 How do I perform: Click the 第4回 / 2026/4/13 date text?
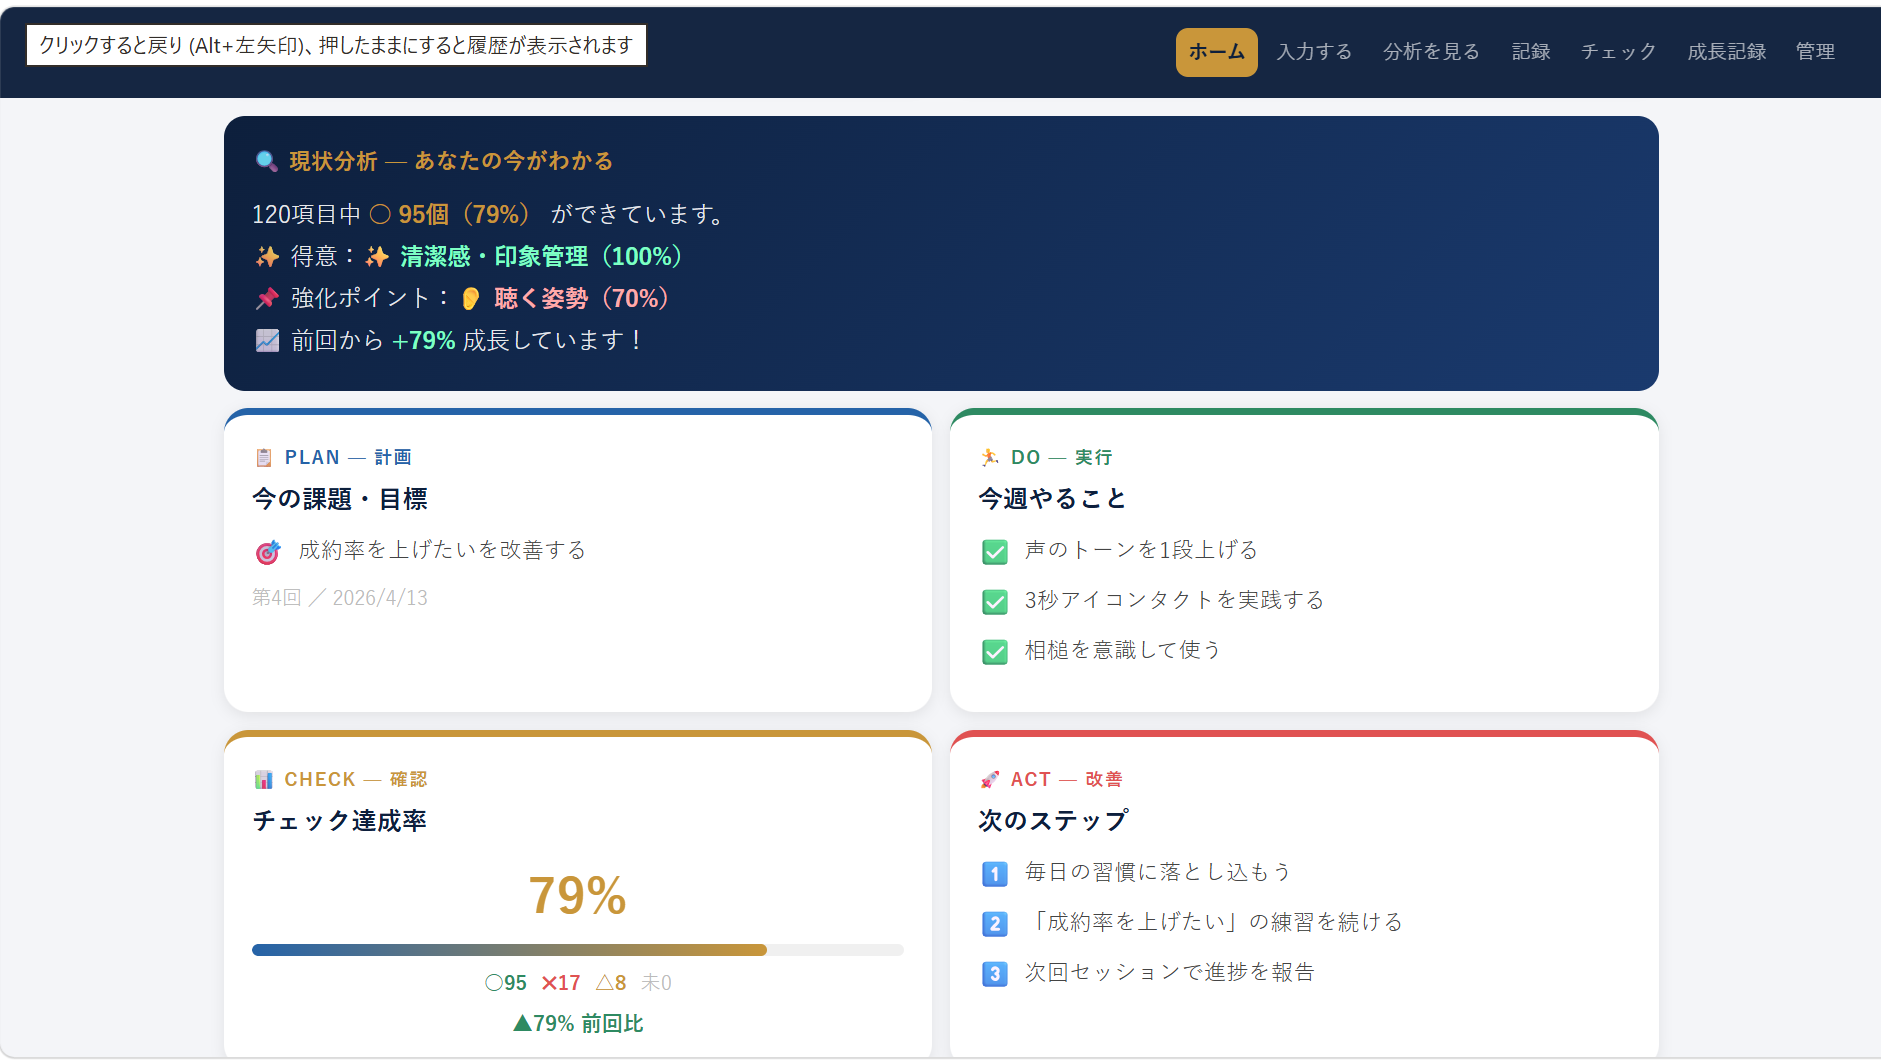[x=340, y=598]
